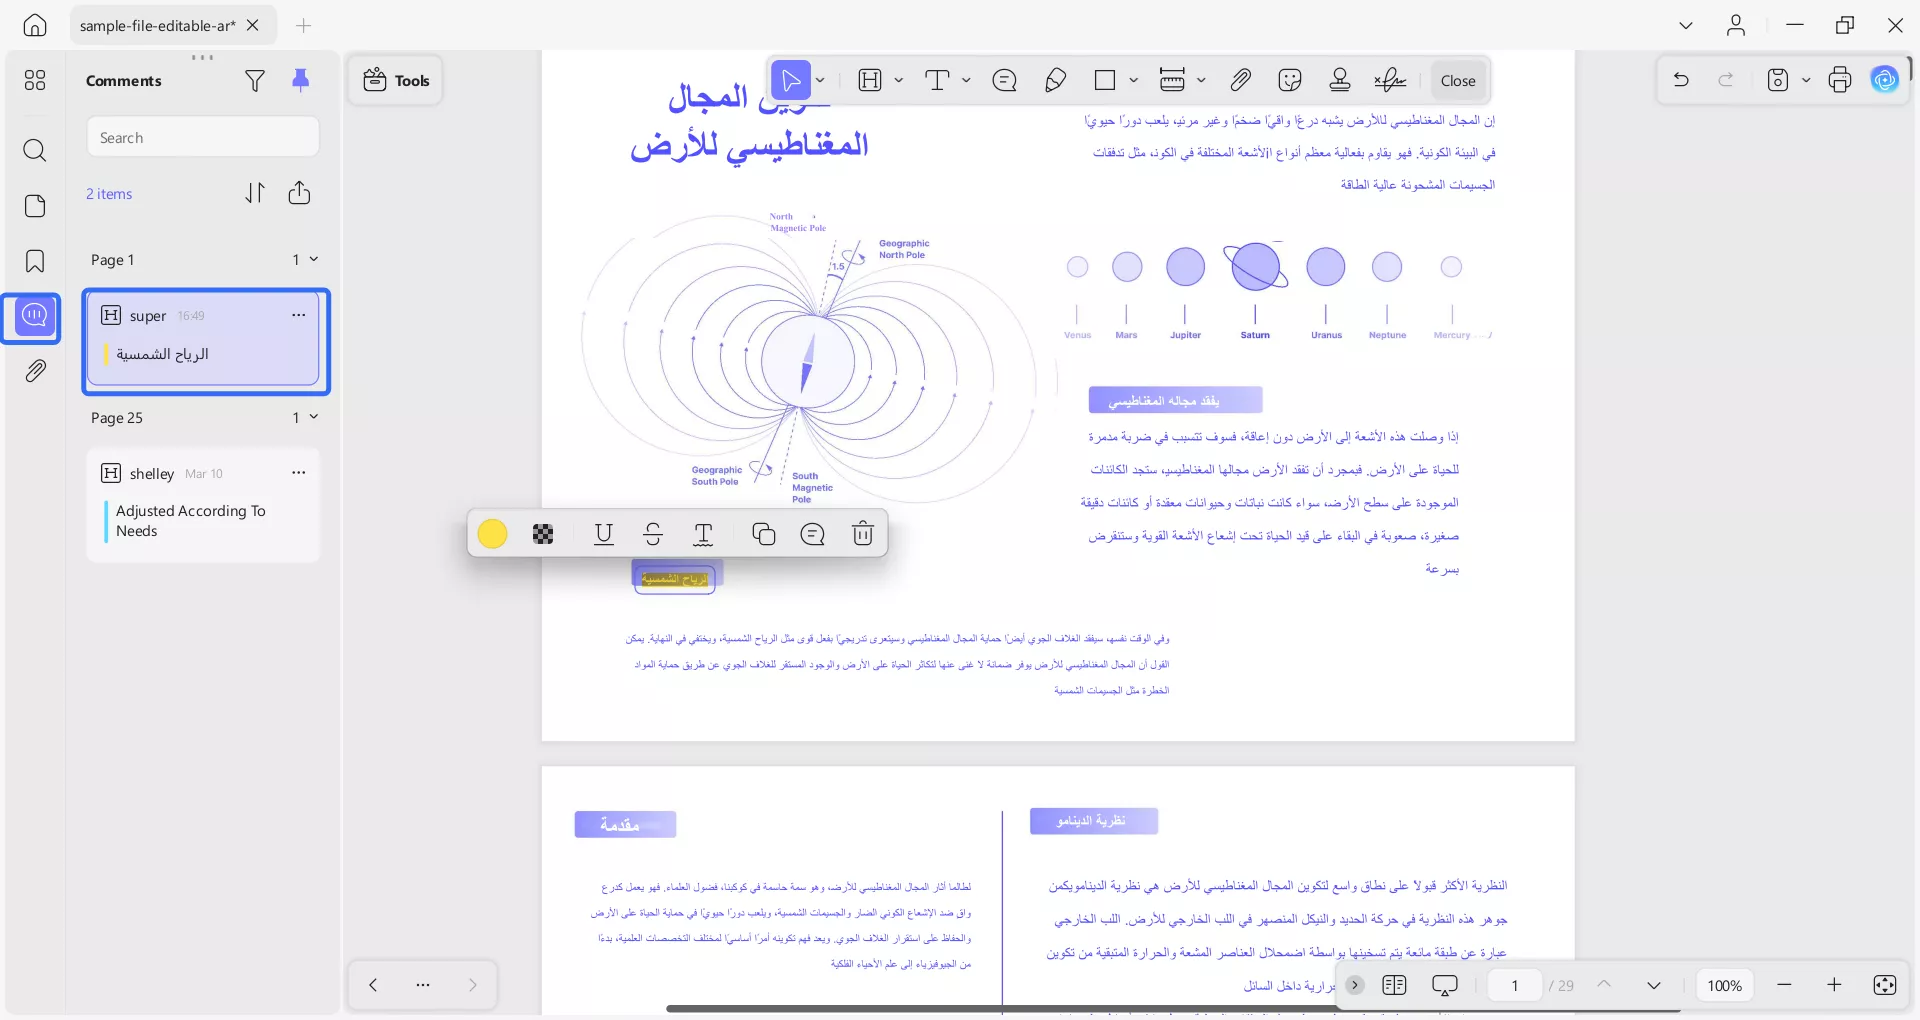Select the Highlight tool in the toolbar
Screen dimensions: 1920x1020
(x=871, y=80)
